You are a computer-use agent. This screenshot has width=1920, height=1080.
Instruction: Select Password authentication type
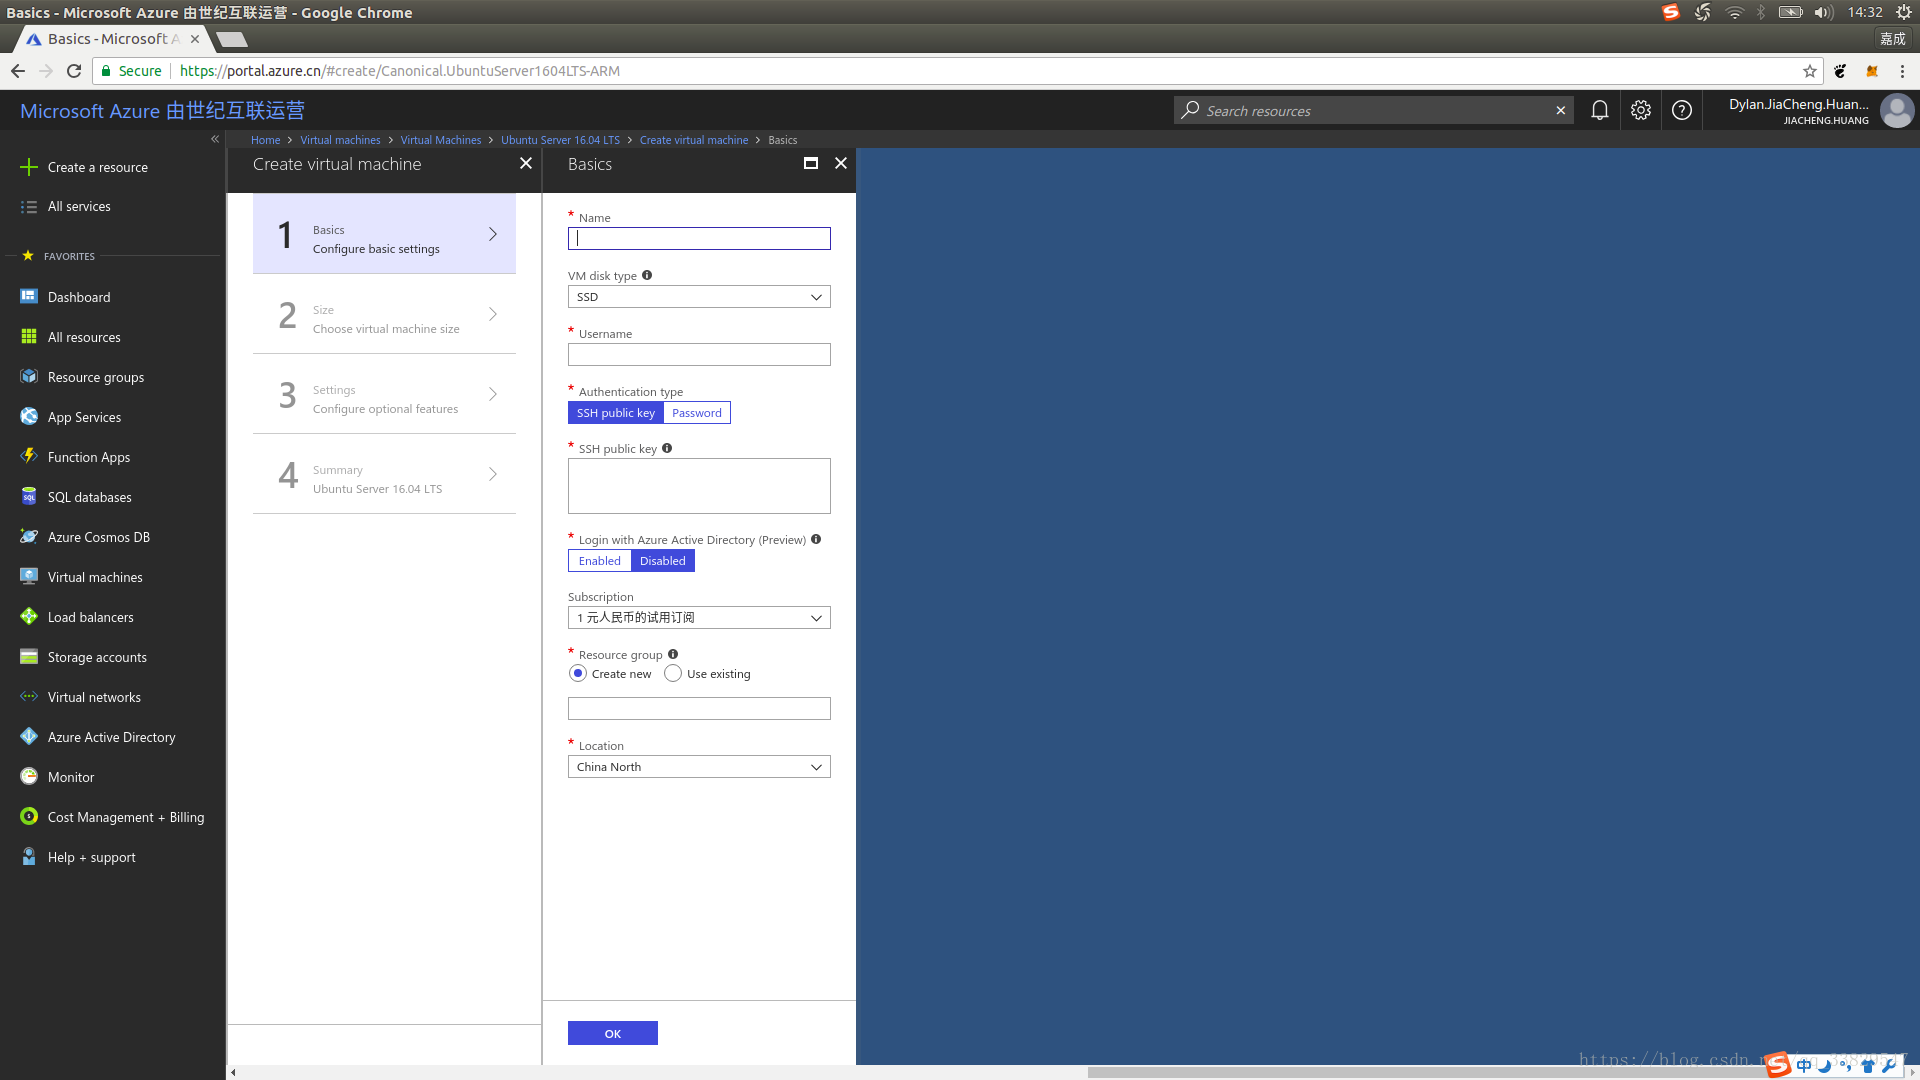click(x=697, y=413)
